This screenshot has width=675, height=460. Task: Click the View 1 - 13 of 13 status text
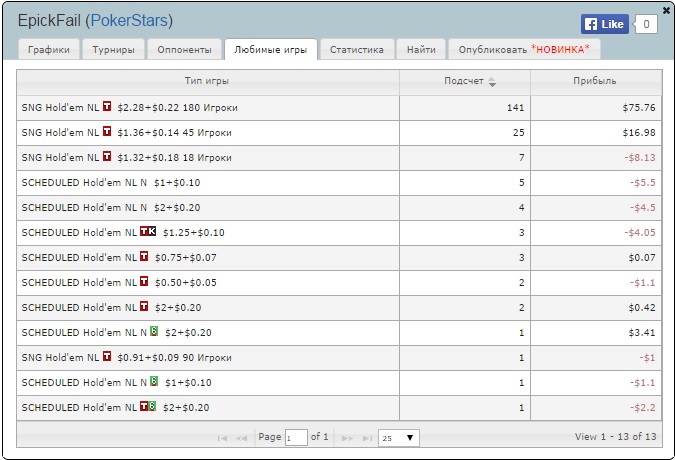[x=616, y=436]
